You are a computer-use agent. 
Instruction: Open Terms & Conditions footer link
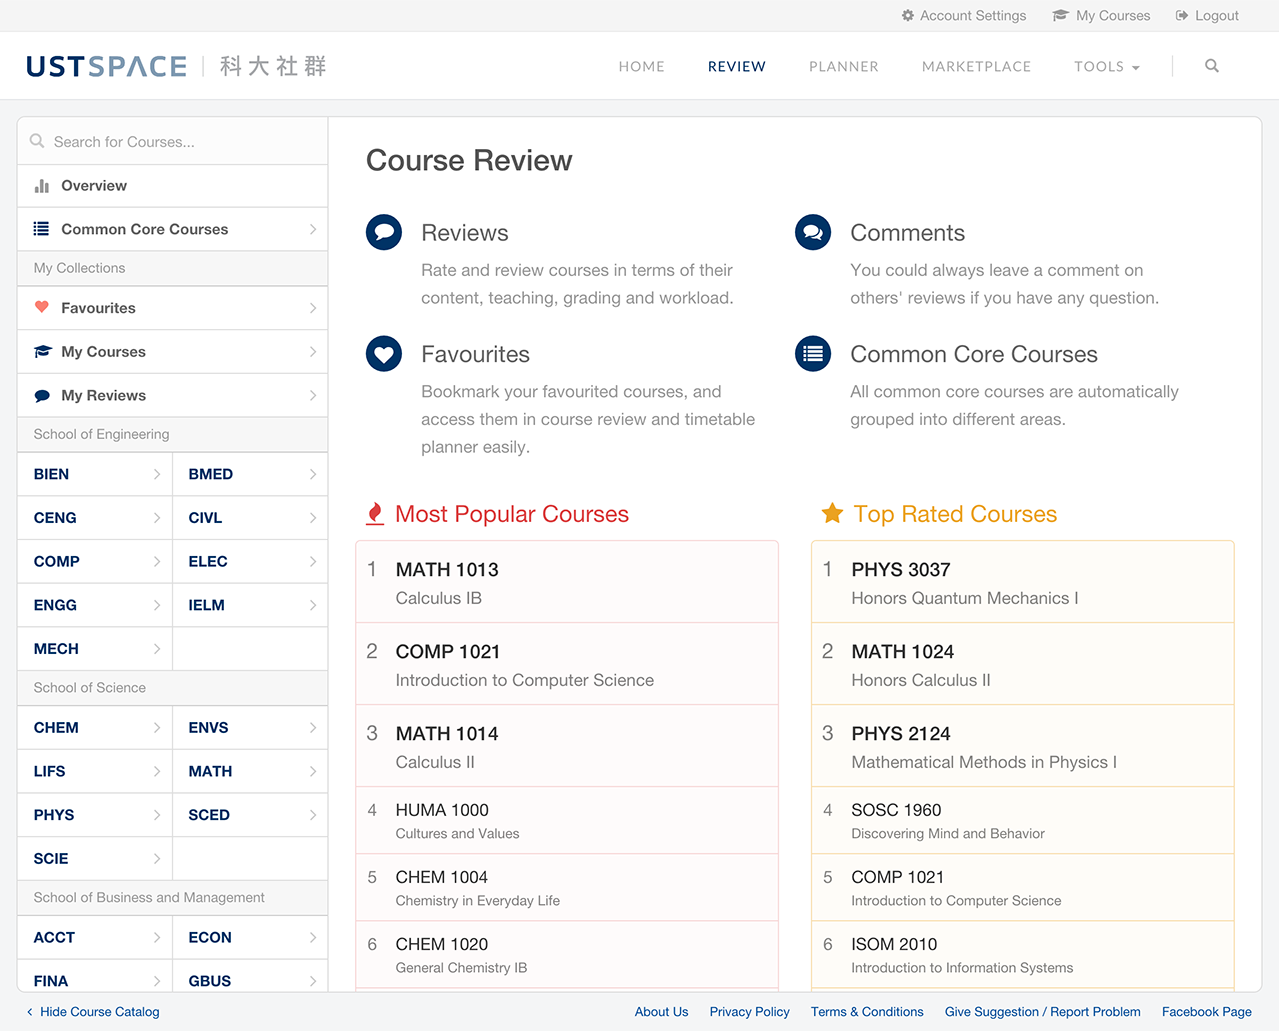tap(867, 1012)
